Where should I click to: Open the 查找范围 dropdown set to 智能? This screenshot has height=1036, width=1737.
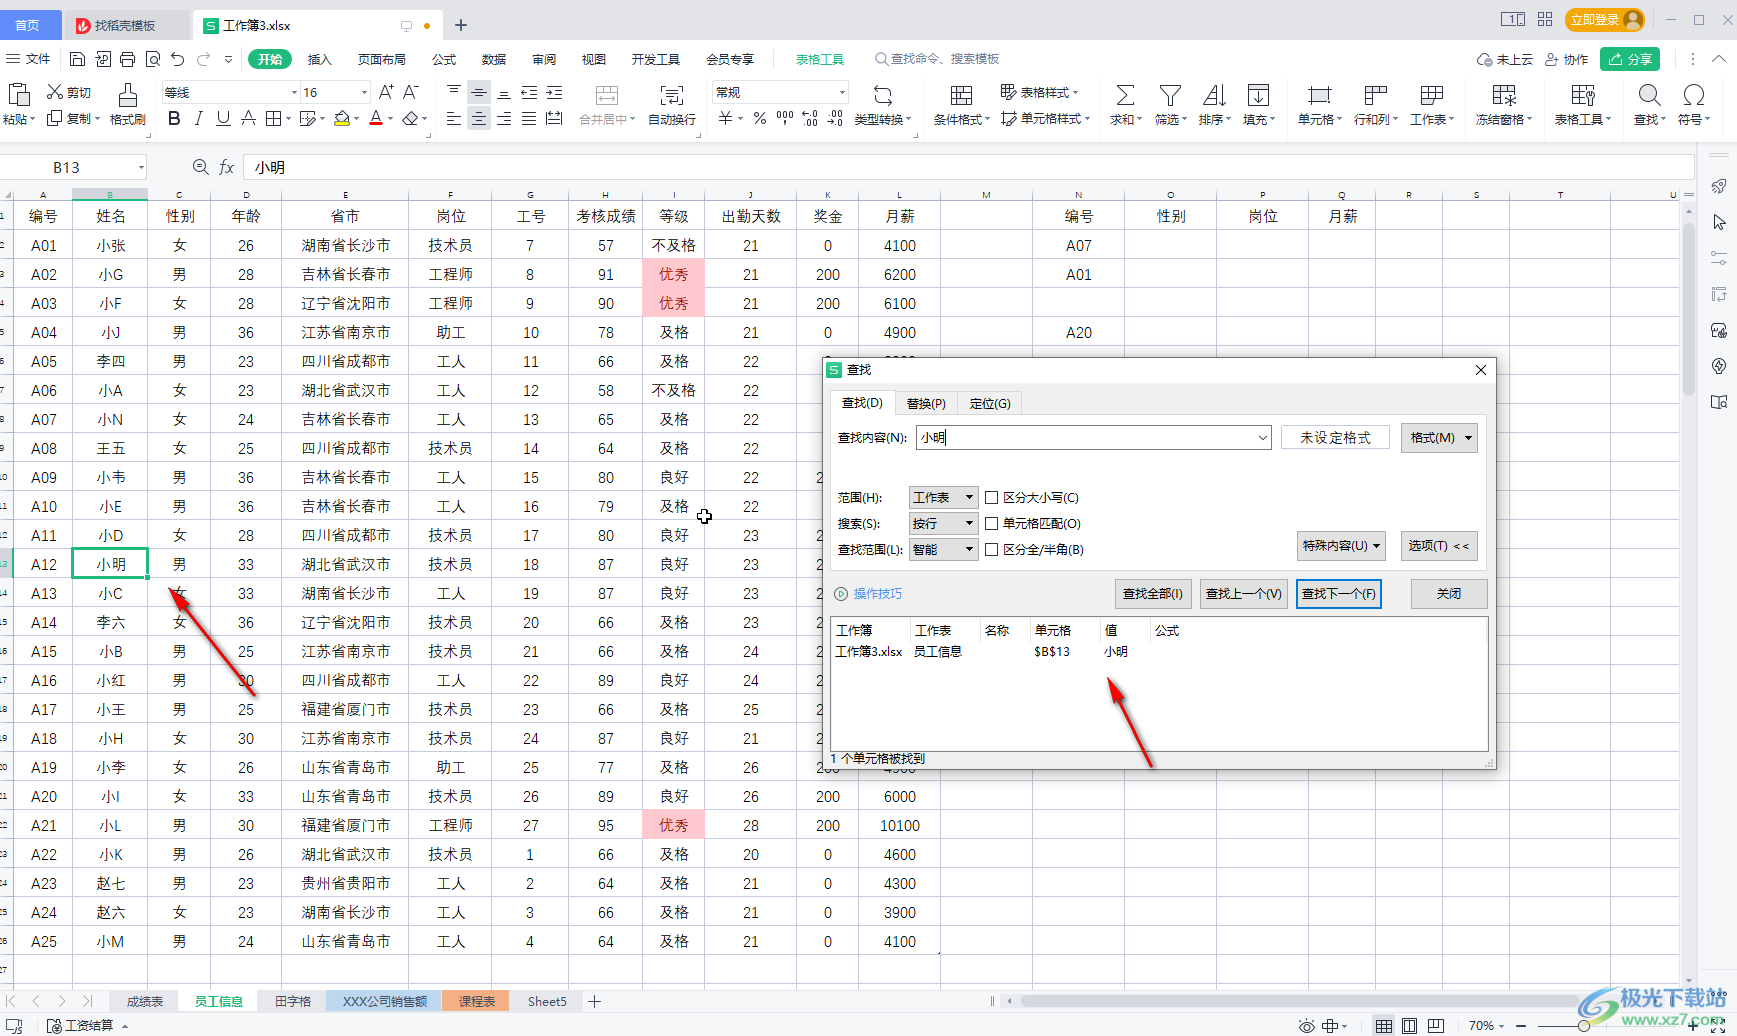(943, 549)
